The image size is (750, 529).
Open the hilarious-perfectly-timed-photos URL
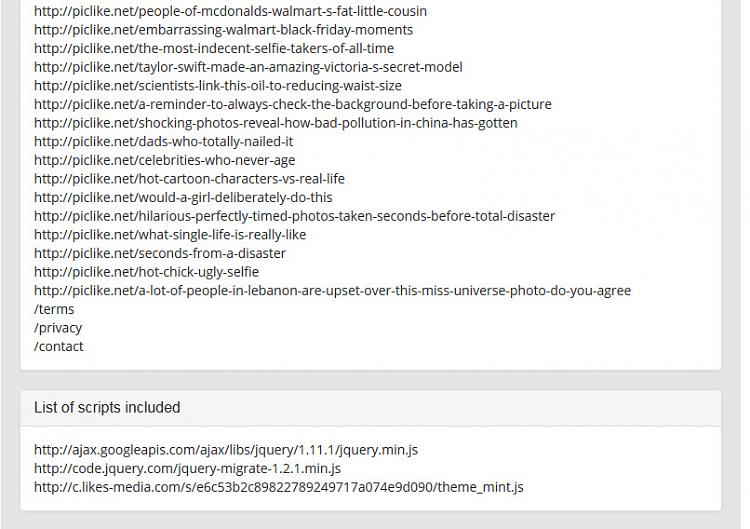coord(295,216)
